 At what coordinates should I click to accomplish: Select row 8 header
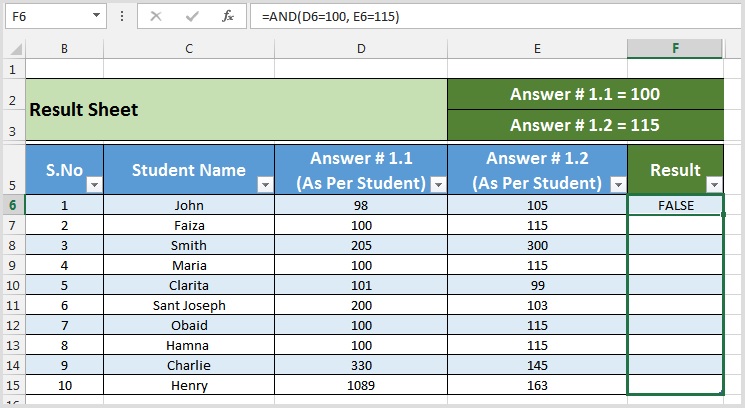tap(13, 245)
